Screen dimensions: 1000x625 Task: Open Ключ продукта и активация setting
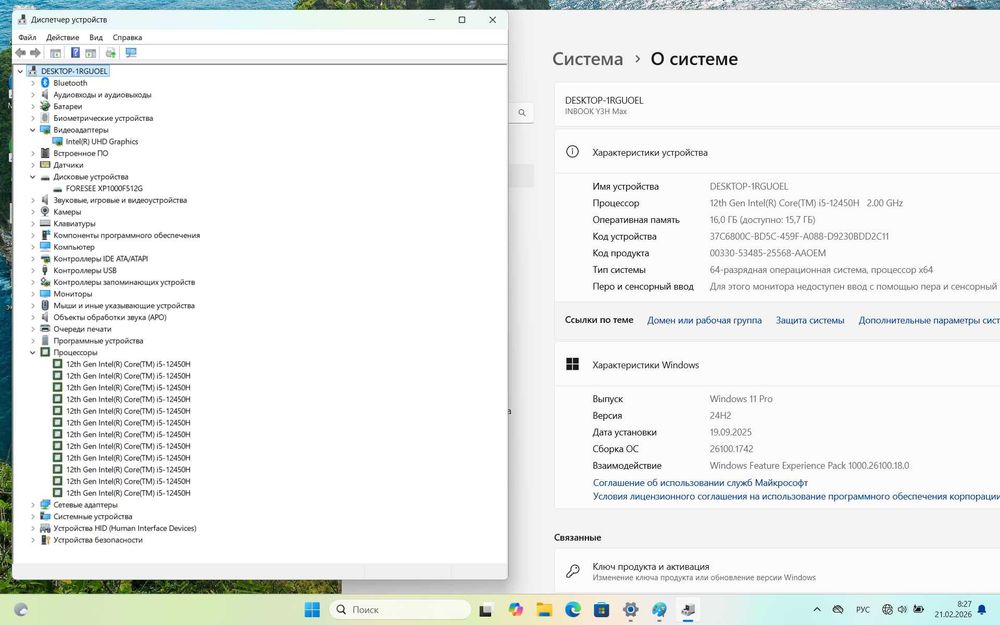coord(777,571)
